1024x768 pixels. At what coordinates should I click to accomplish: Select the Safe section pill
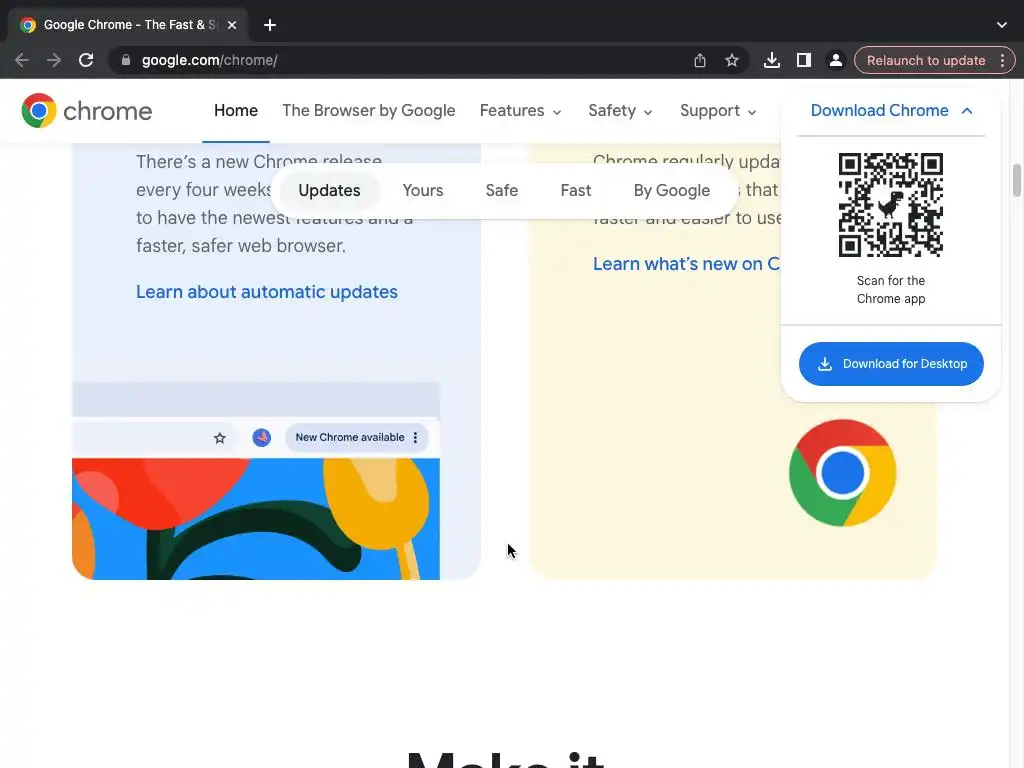(x=502, y=190)
